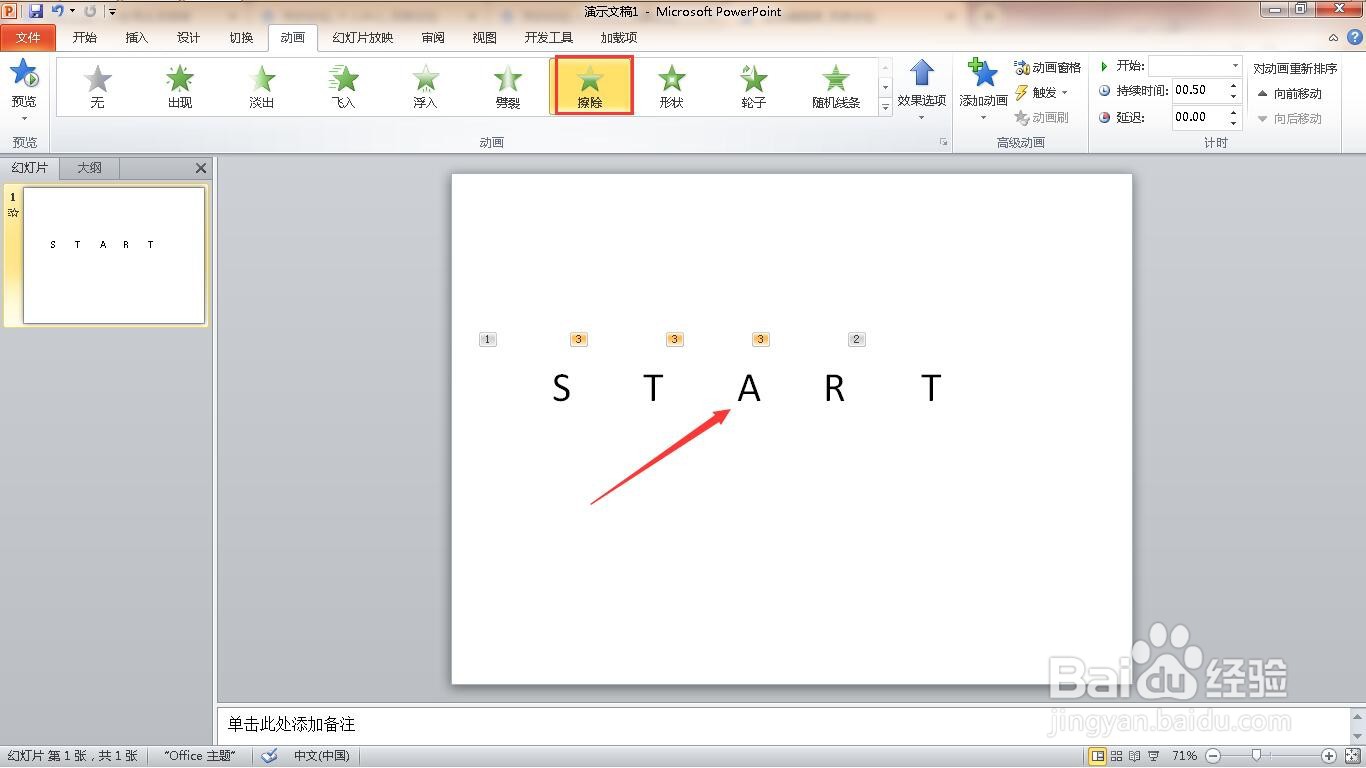Apply the 淡出 (Fade) animation
Viewport: 1366px width, 768px height.
(x=262, y=86)
